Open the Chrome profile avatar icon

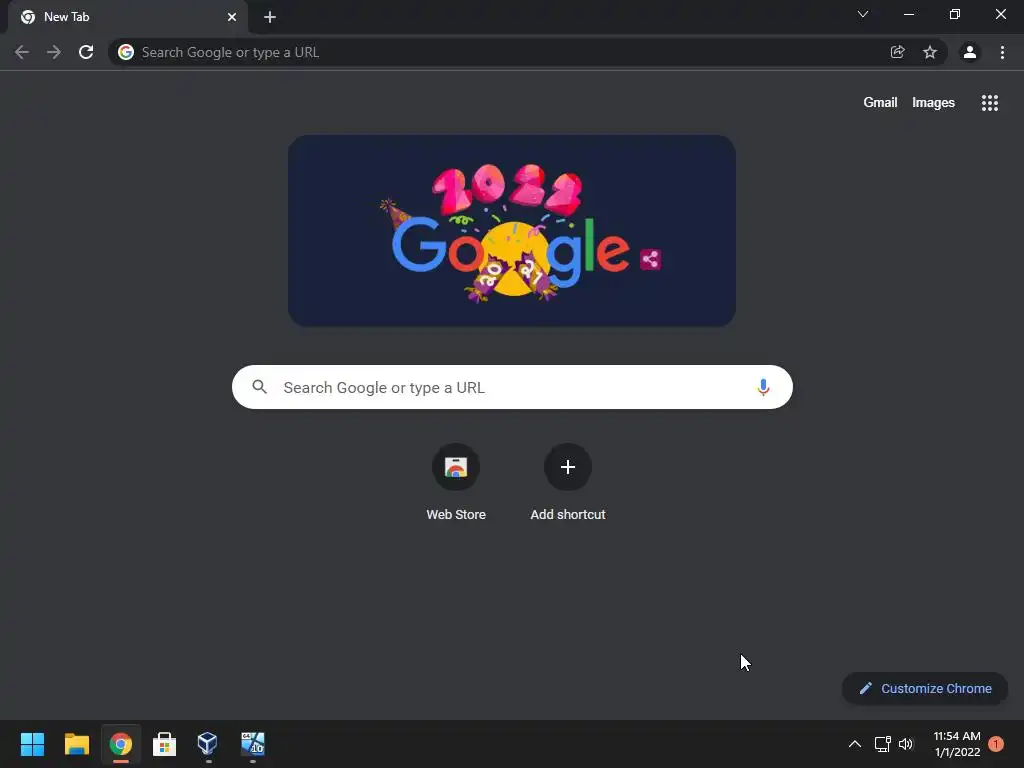(x=970, y=52)
